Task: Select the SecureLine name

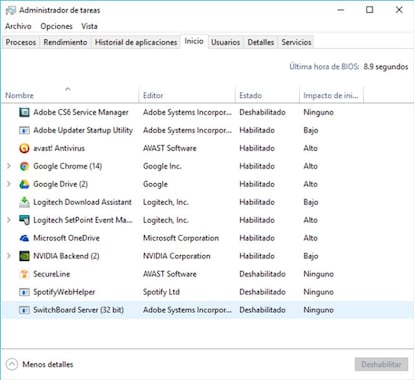Action: pos(52,274)
